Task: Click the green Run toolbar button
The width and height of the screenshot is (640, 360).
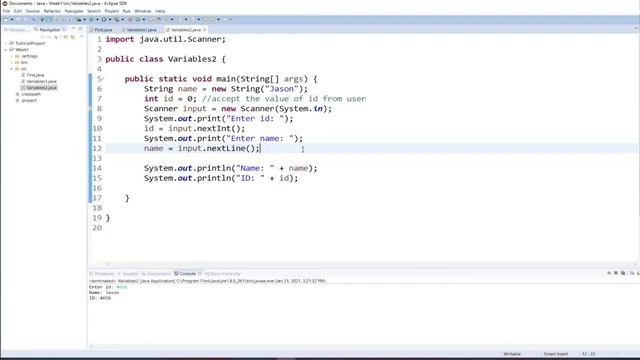Action: click(x=104, y=19)
